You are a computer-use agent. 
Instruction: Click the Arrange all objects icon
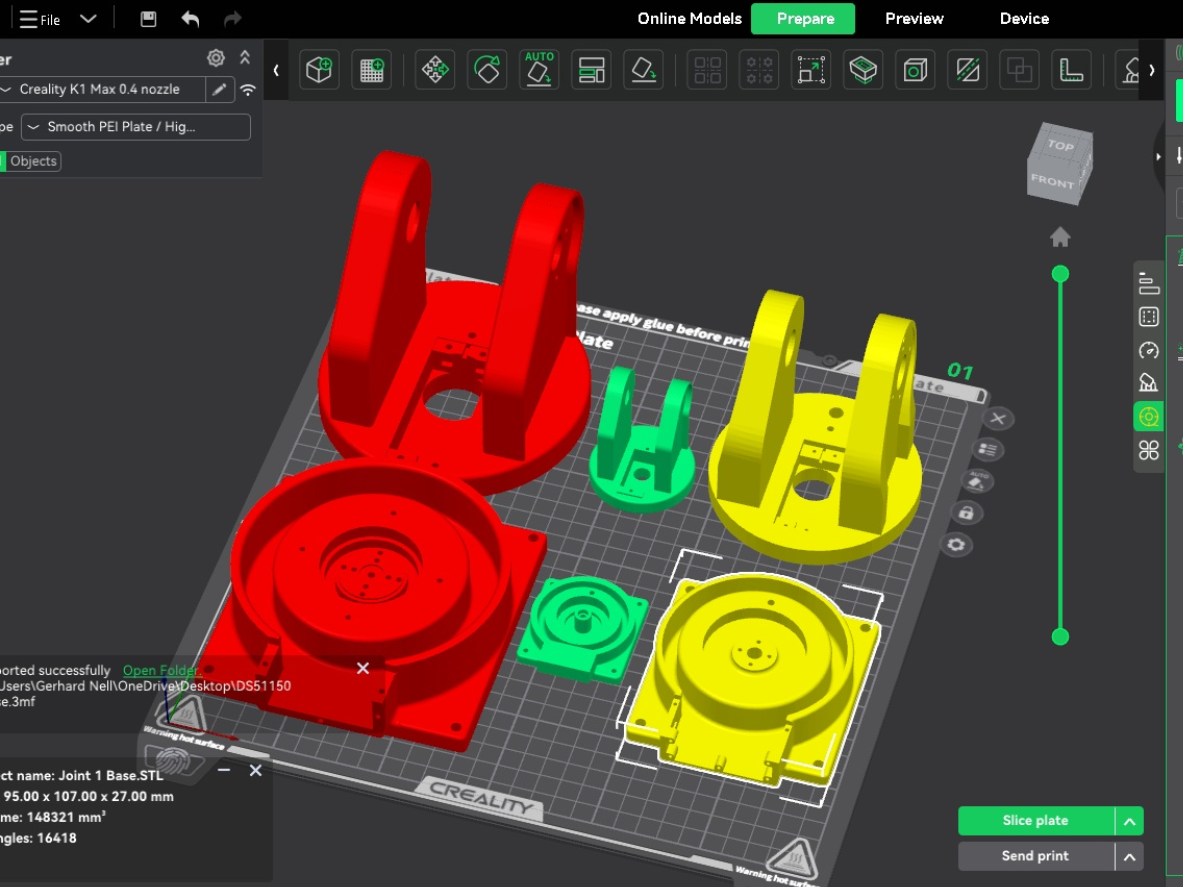click(x=592, y=70)
